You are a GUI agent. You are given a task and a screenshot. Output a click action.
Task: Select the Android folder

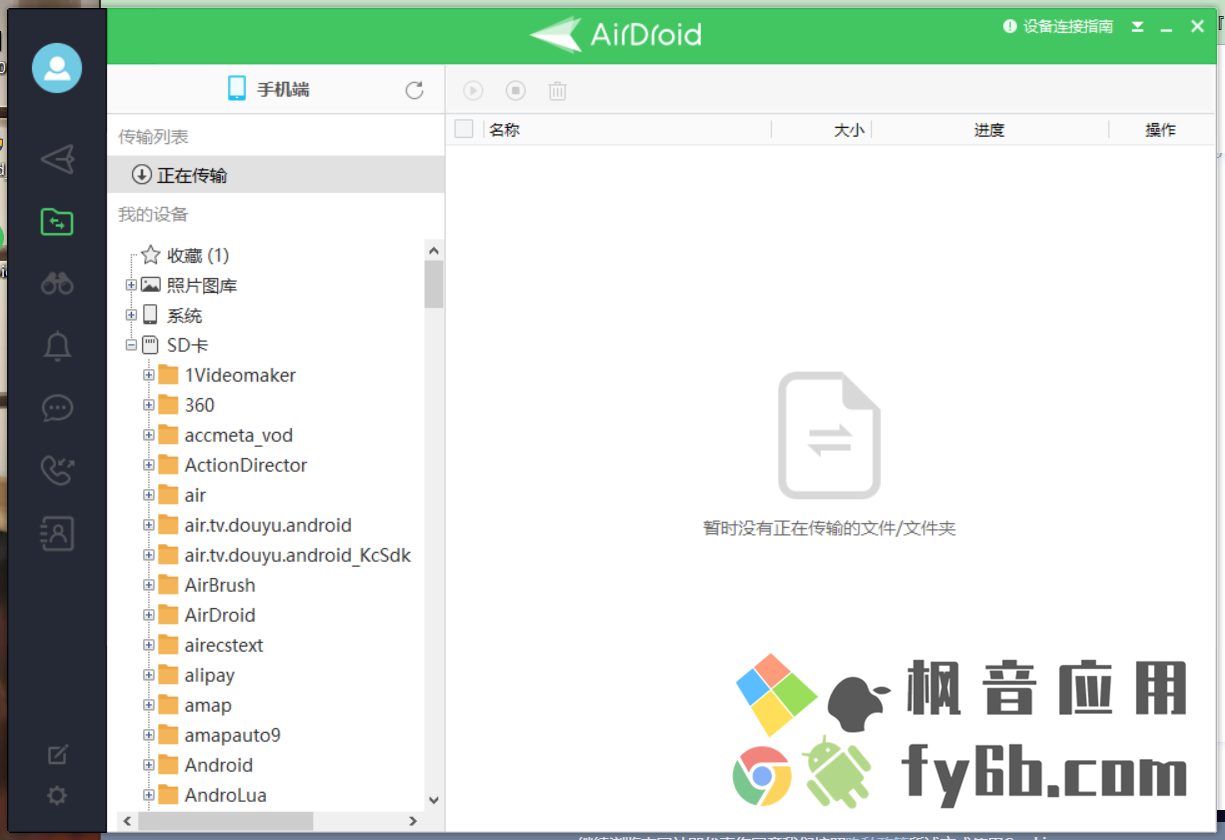[219, 765]
